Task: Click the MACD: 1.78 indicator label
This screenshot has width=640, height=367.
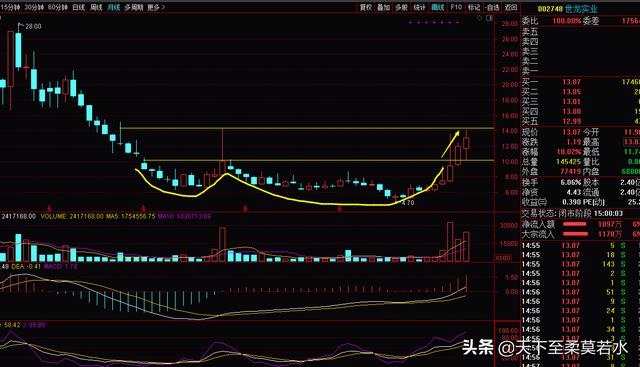Action: tap(60, 266)
